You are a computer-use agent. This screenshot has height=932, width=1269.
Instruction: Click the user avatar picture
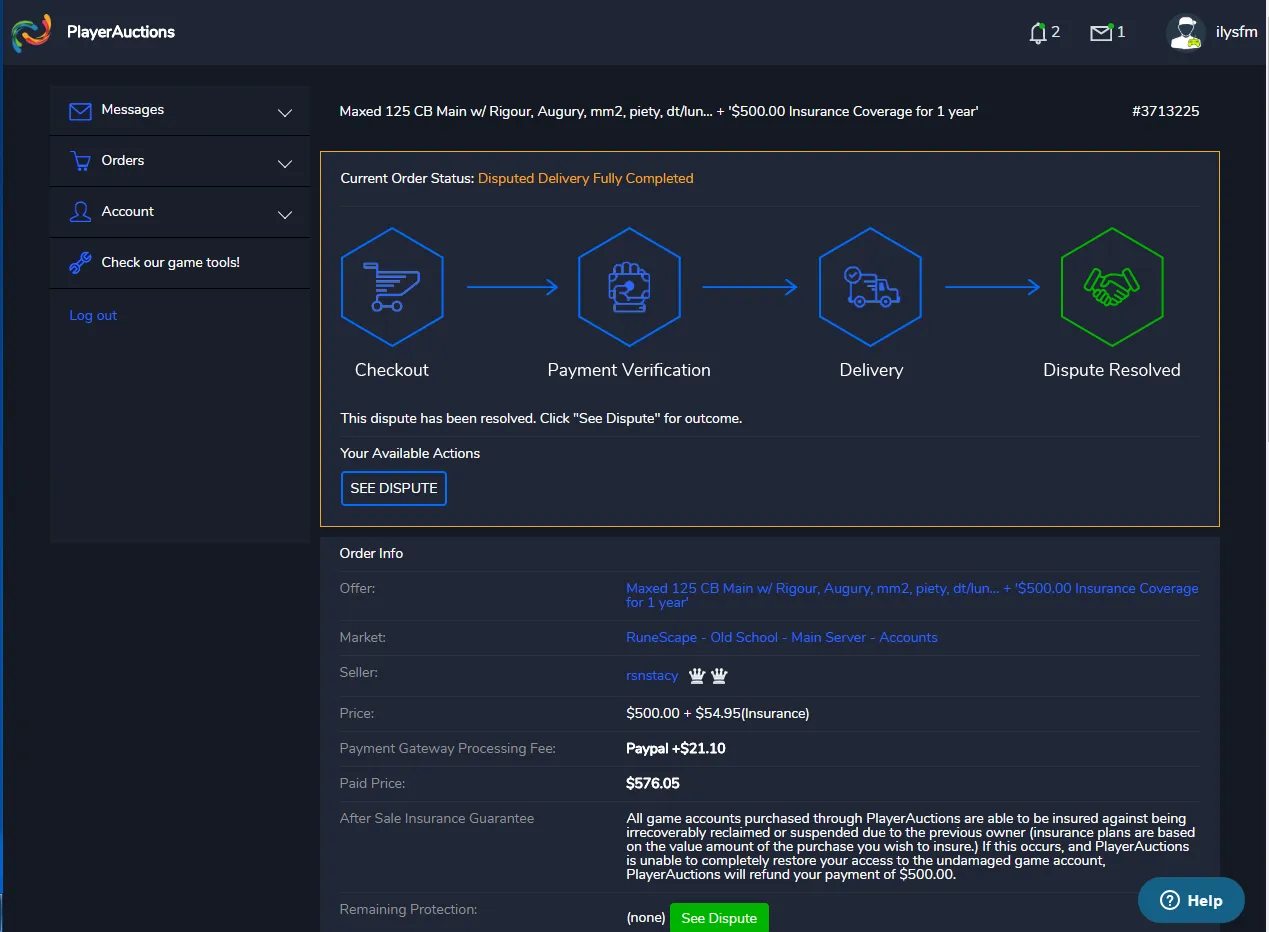point(1186,32)
